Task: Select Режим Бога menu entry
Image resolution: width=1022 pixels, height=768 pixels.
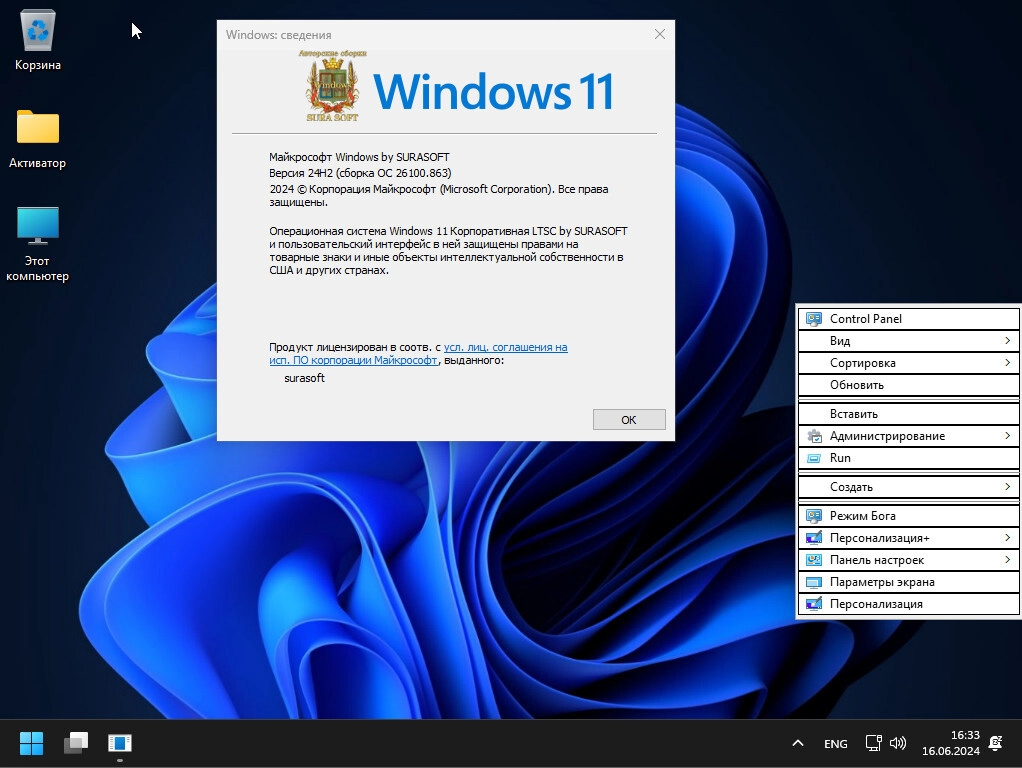Action: click(862, 516)
